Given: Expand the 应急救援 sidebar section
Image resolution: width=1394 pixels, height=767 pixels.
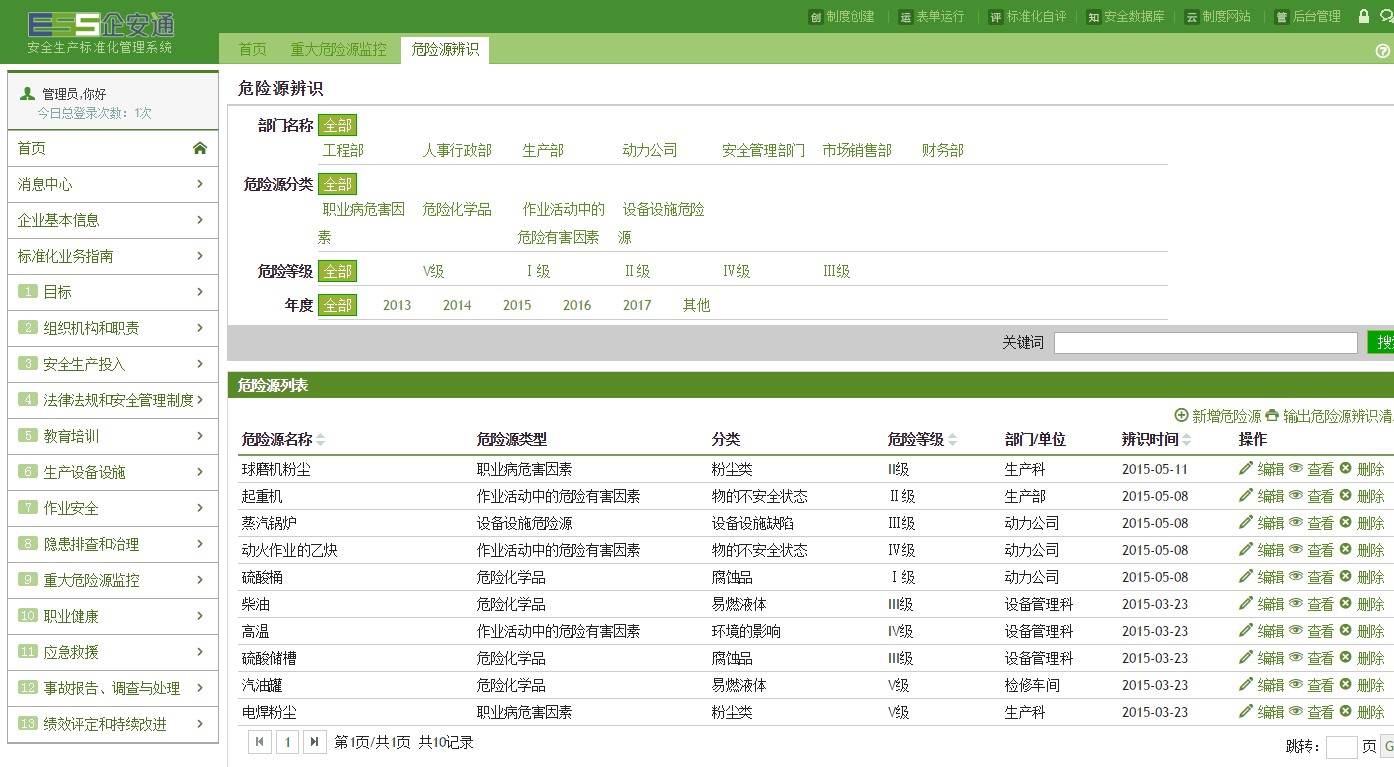Looking at the screenshot, I should pyautogui.click(x=113, y=652).
